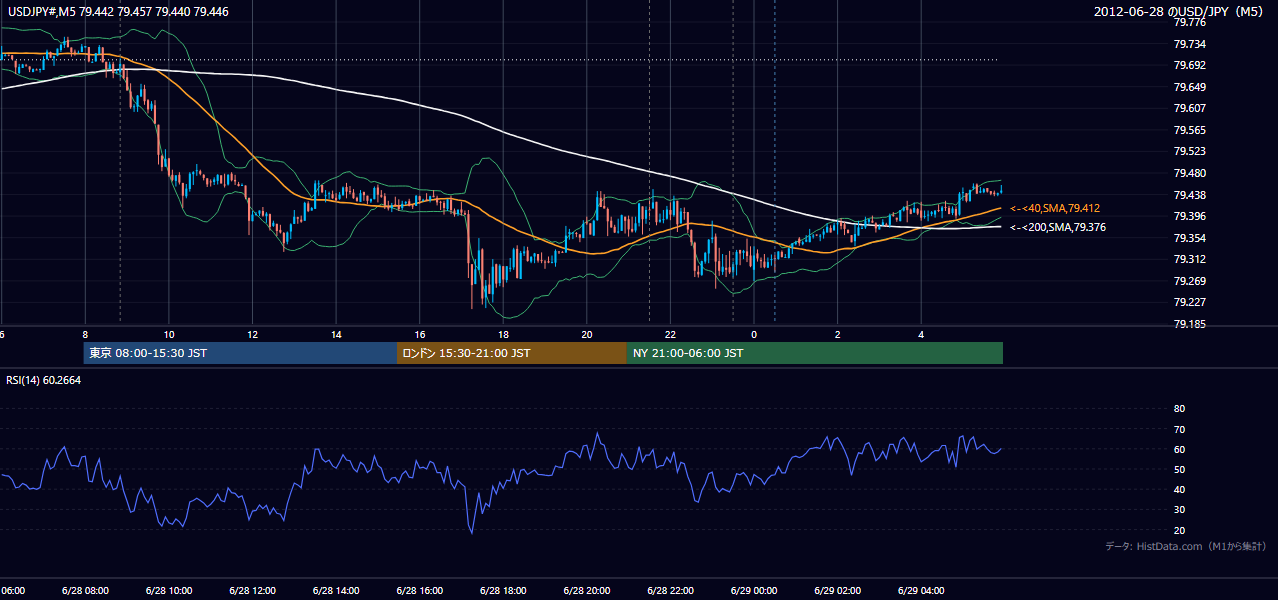Click the 6/28 10:00 time axis label
1278x600 pixels.
click(168, 591)
